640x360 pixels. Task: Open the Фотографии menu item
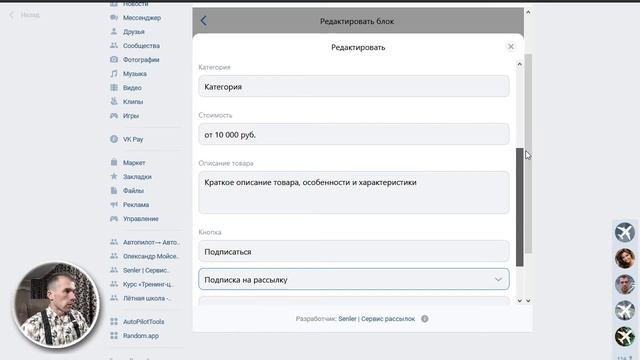(141, 60)
